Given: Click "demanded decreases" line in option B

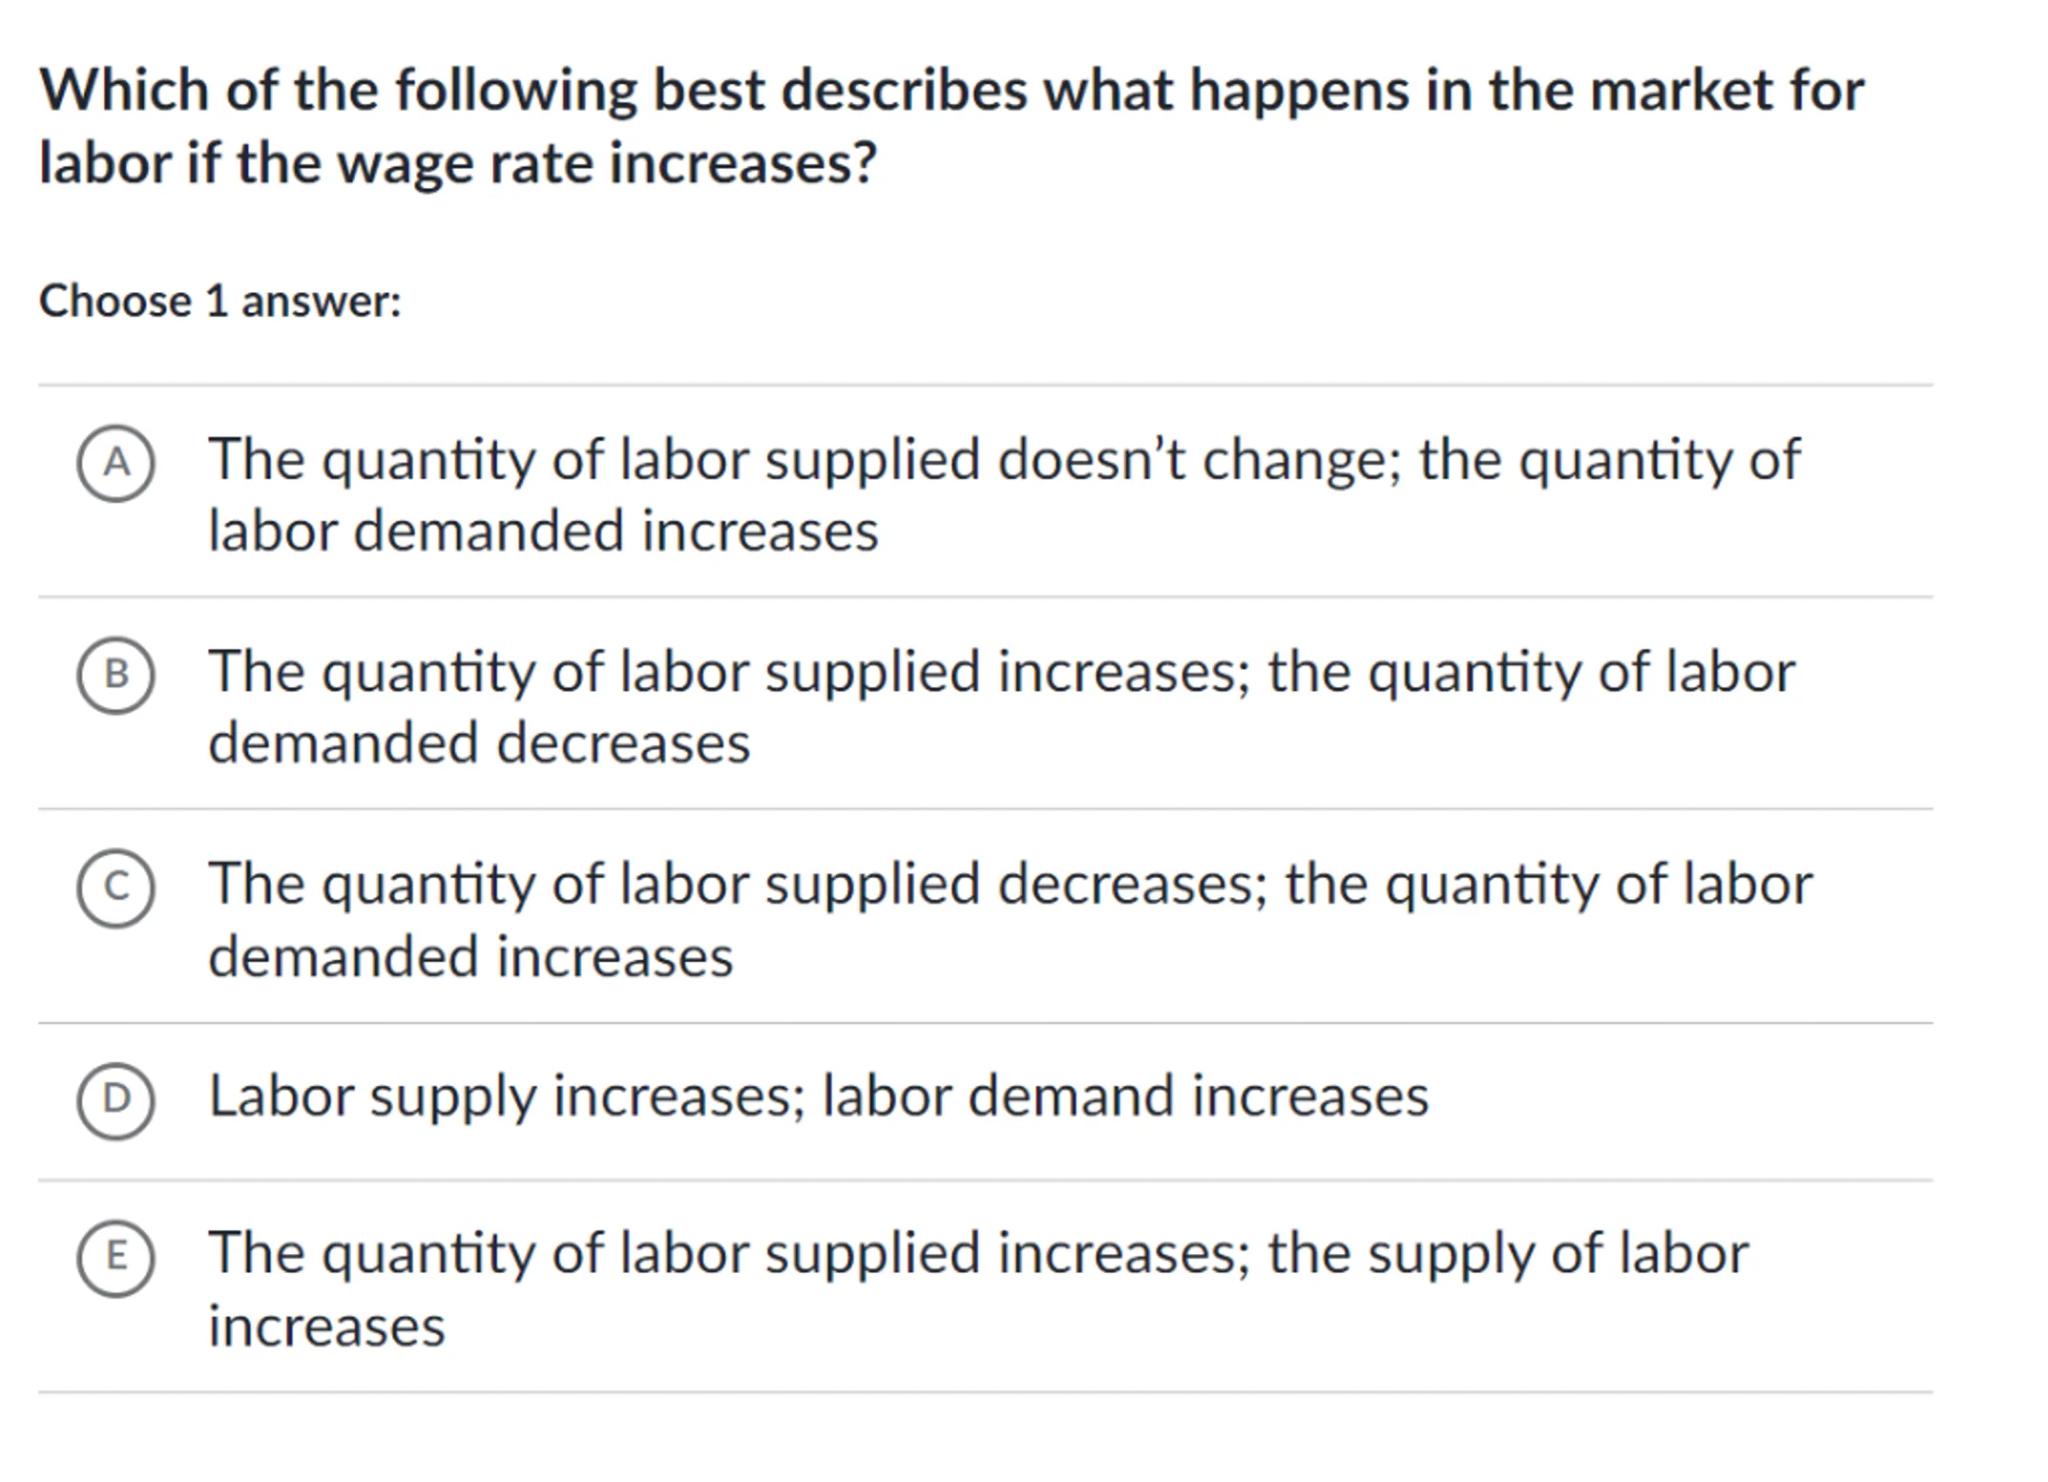Looking at the screenshot, I should coord(479,744).
